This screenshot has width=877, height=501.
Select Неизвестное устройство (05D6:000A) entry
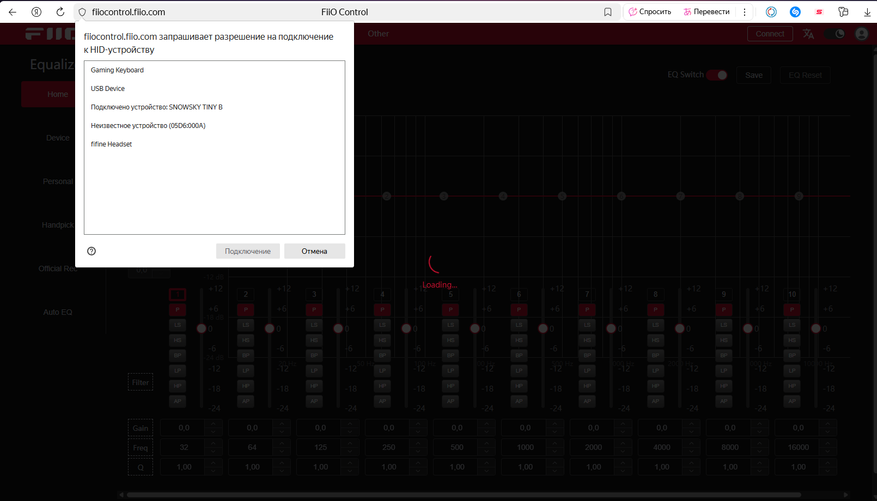pos(214,125)
